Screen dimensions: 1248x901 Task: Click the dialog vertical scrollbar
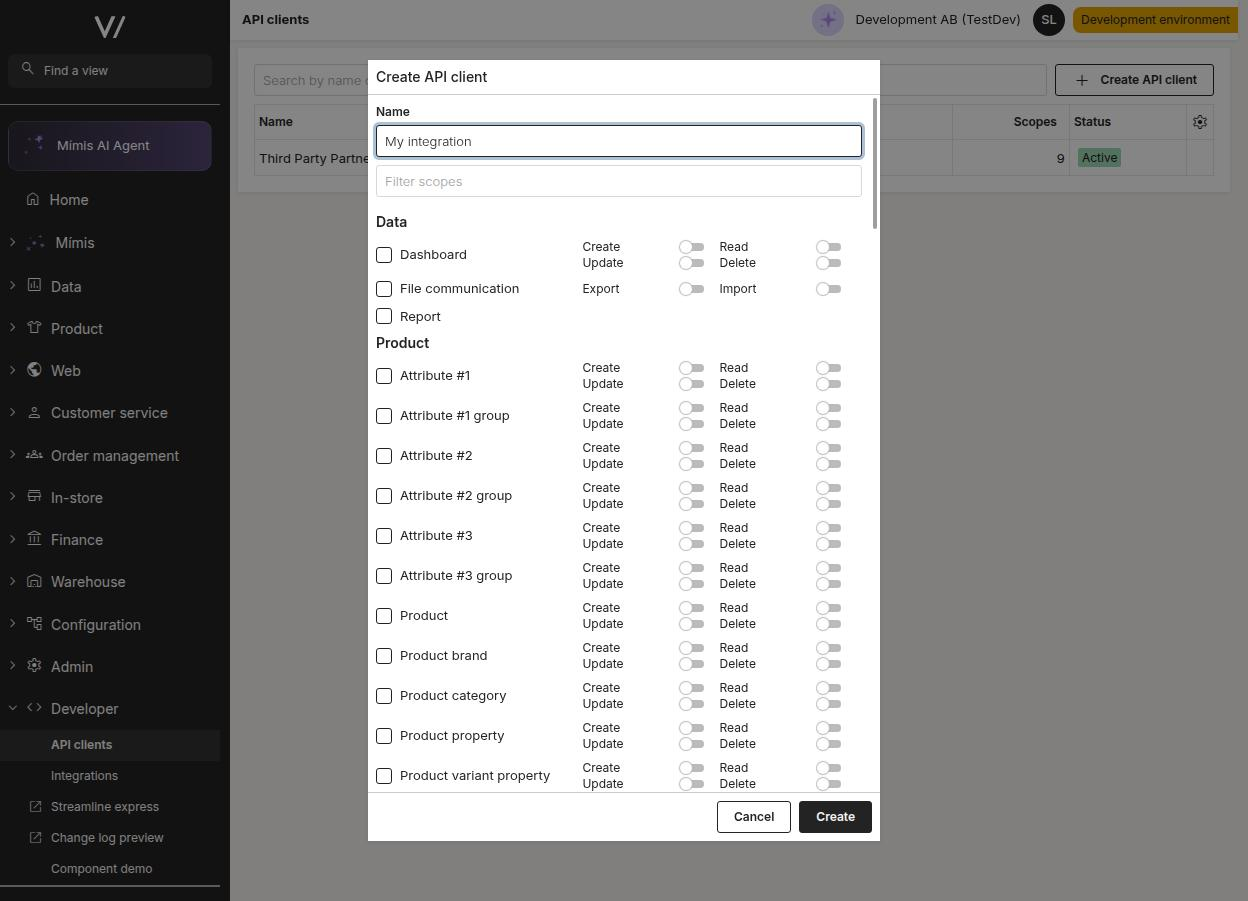pos(875,163)
